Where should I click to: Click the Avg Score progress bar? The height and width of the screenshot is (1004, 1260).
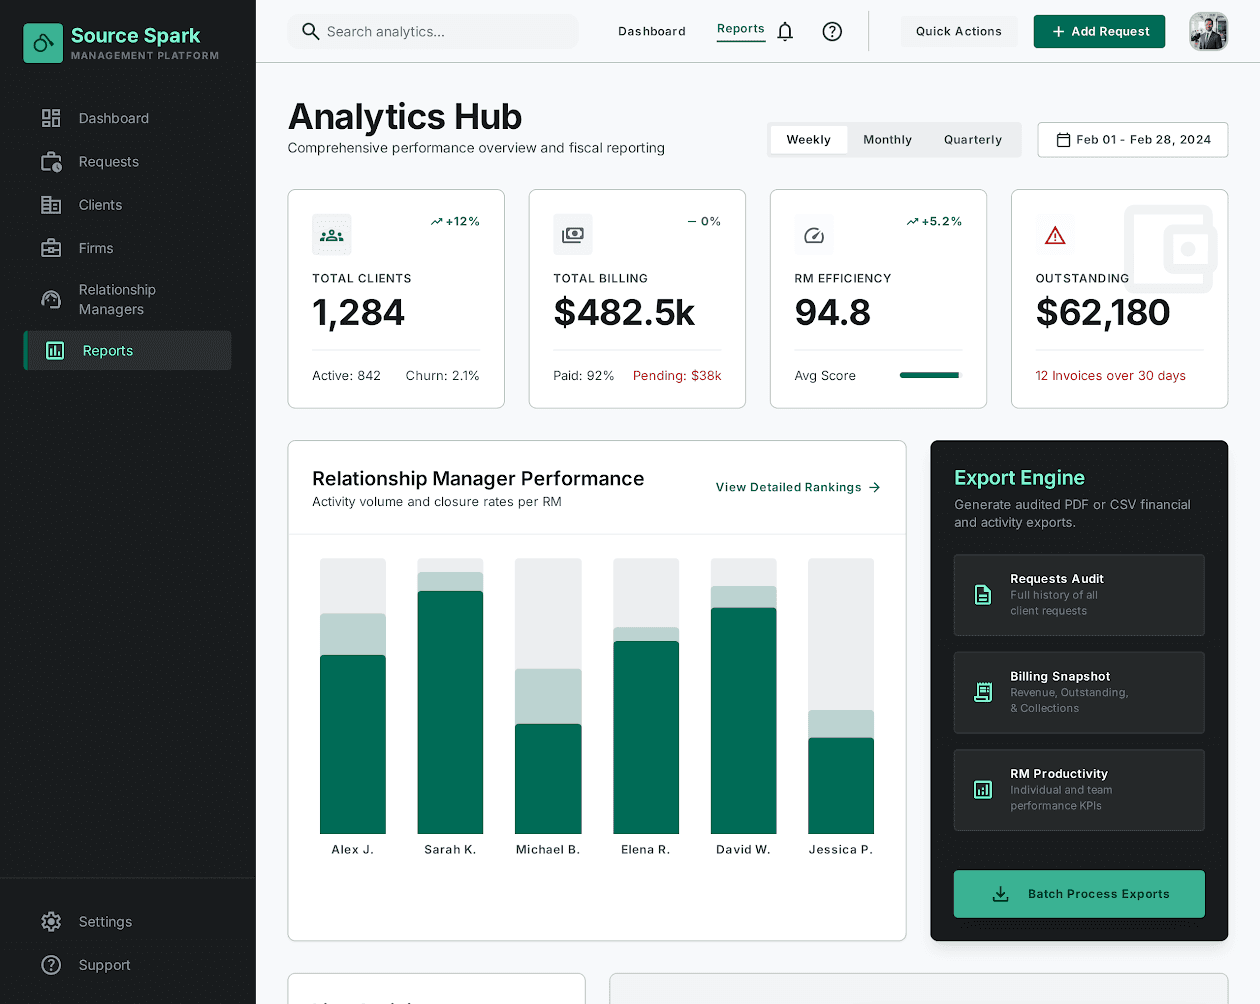point(929,375)
